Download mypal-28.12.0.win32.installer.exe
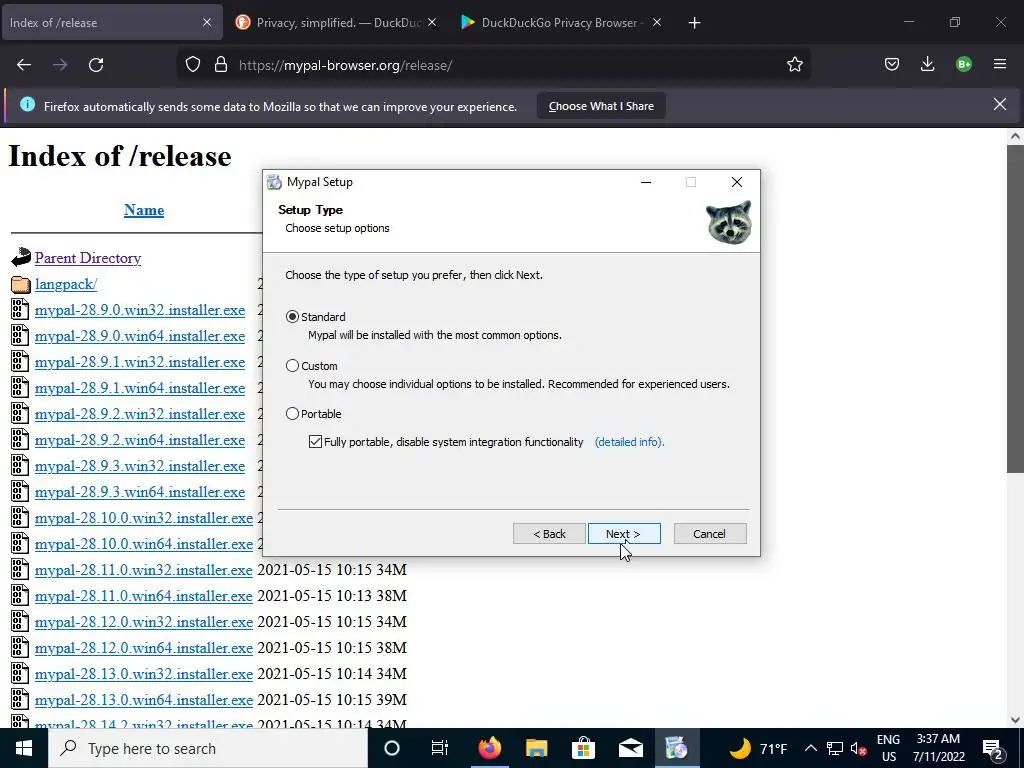 (x=144, y=622)
